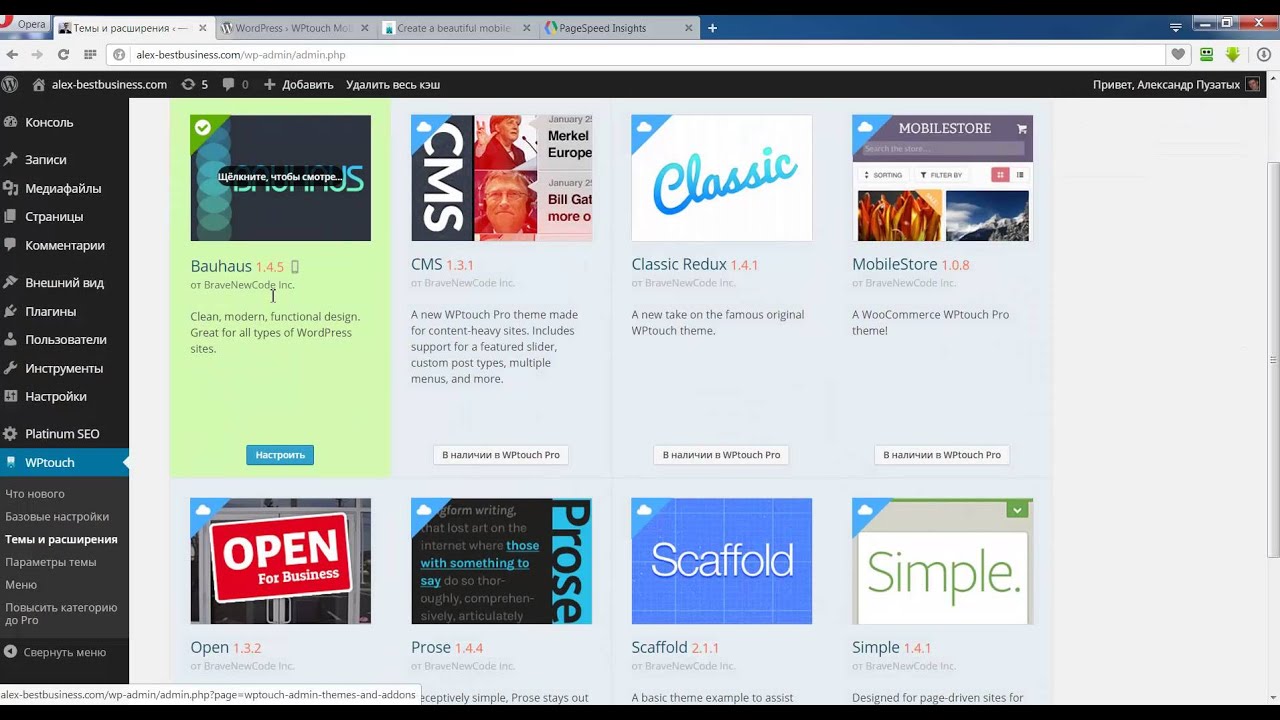Open the Что нового submenu item
The height and width of the screenshot is (720, 1280).
(x=35, y=494)
